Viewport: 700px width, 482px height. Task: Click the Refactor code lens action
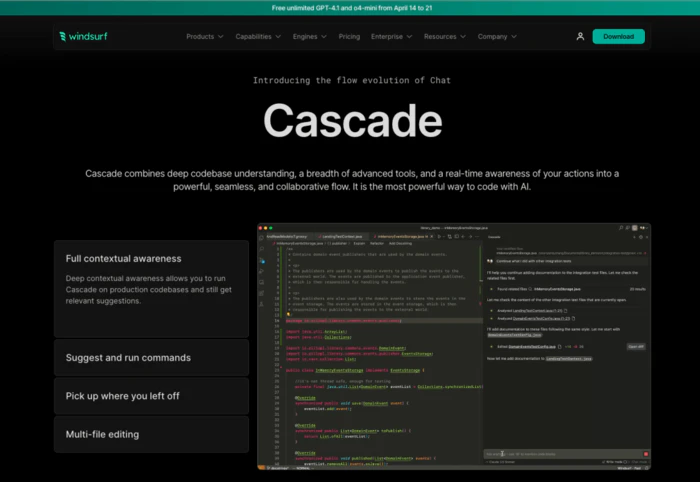(377, 244)
